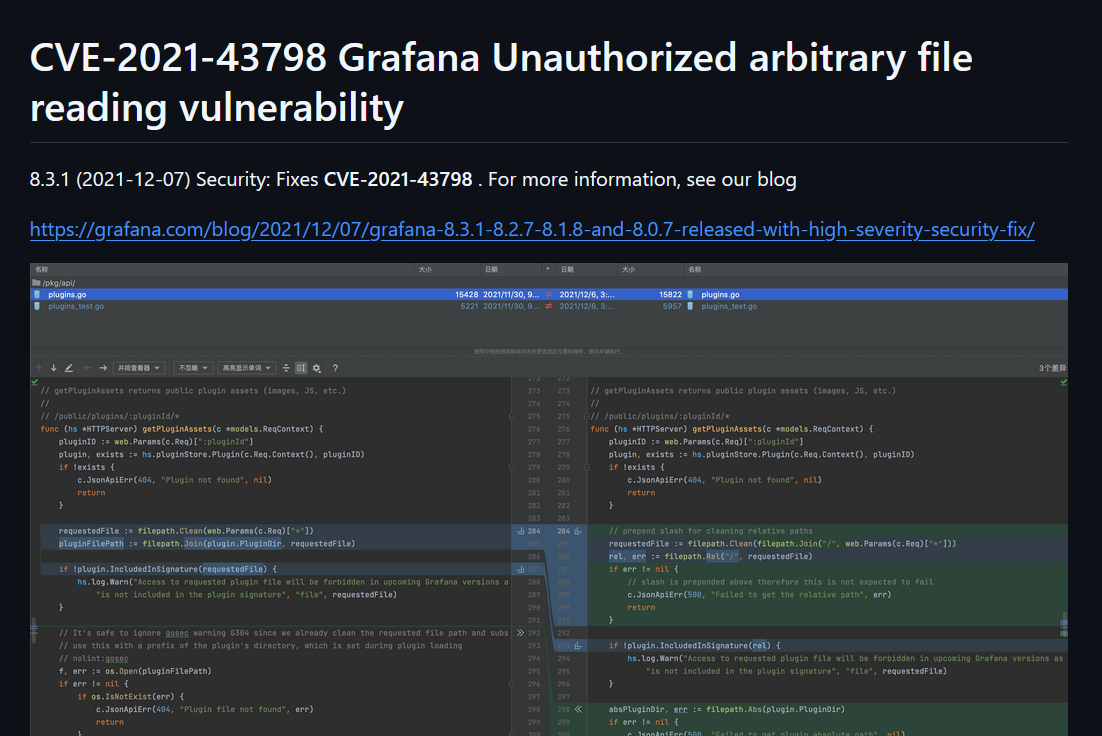Open the diff settings gear icon

(x=317, y=368)
